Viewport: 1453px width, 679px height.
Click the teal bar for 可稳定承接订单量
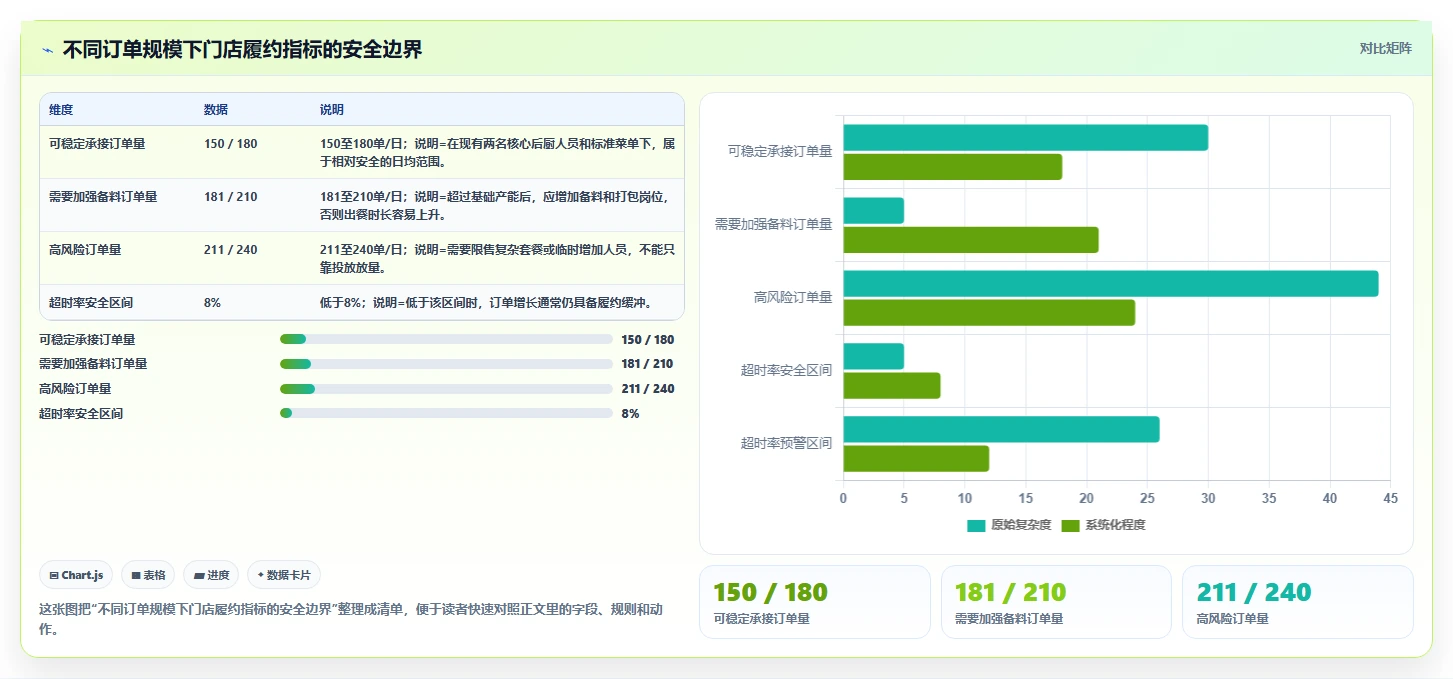(x=1026, y=138)
